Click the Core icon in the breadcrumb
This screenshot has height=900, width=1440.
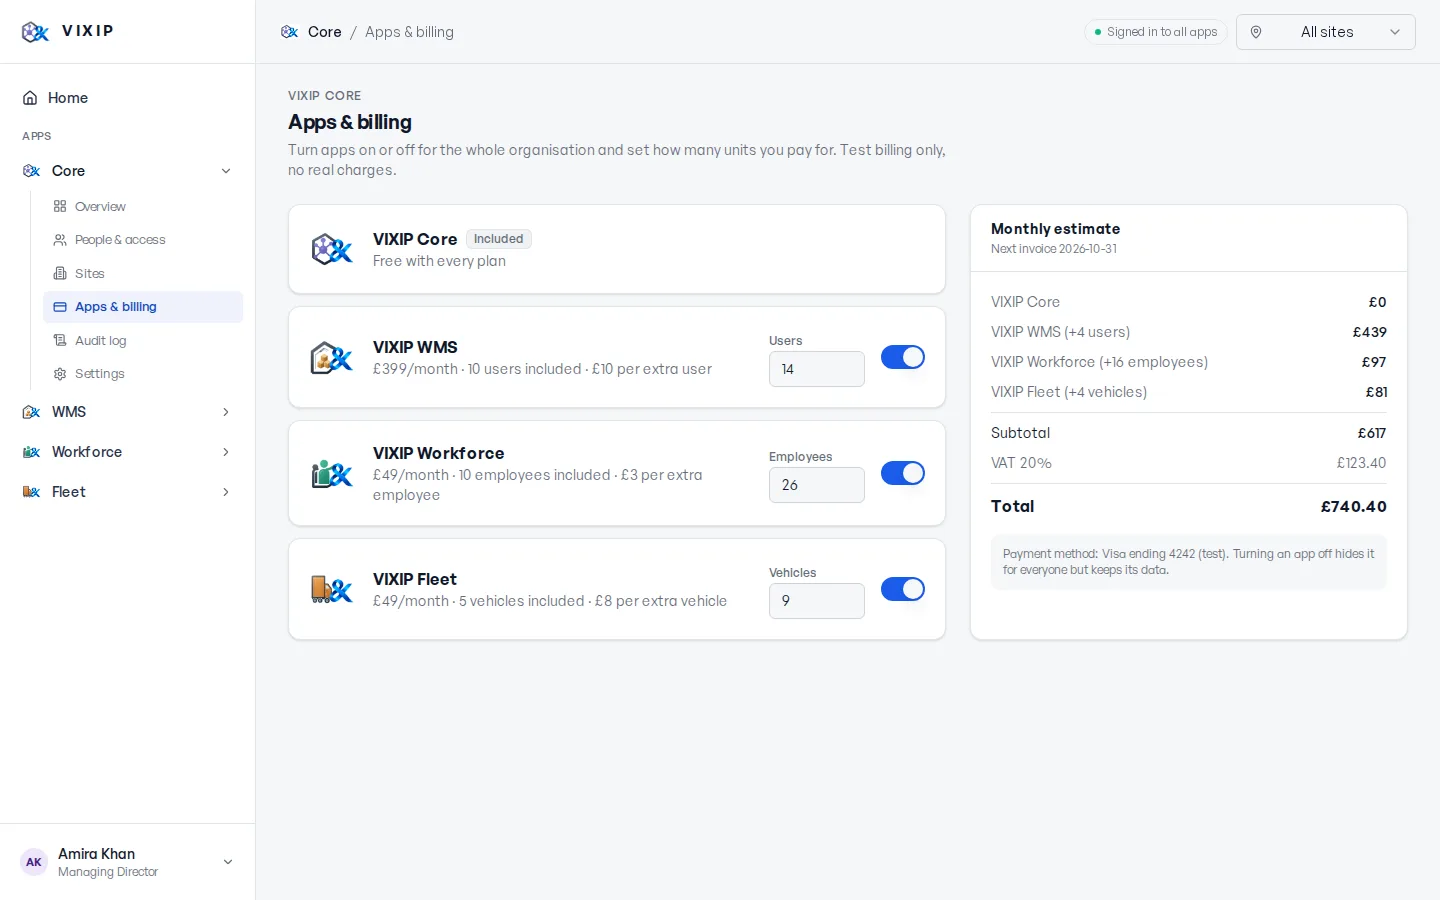[x=290, y=32]
